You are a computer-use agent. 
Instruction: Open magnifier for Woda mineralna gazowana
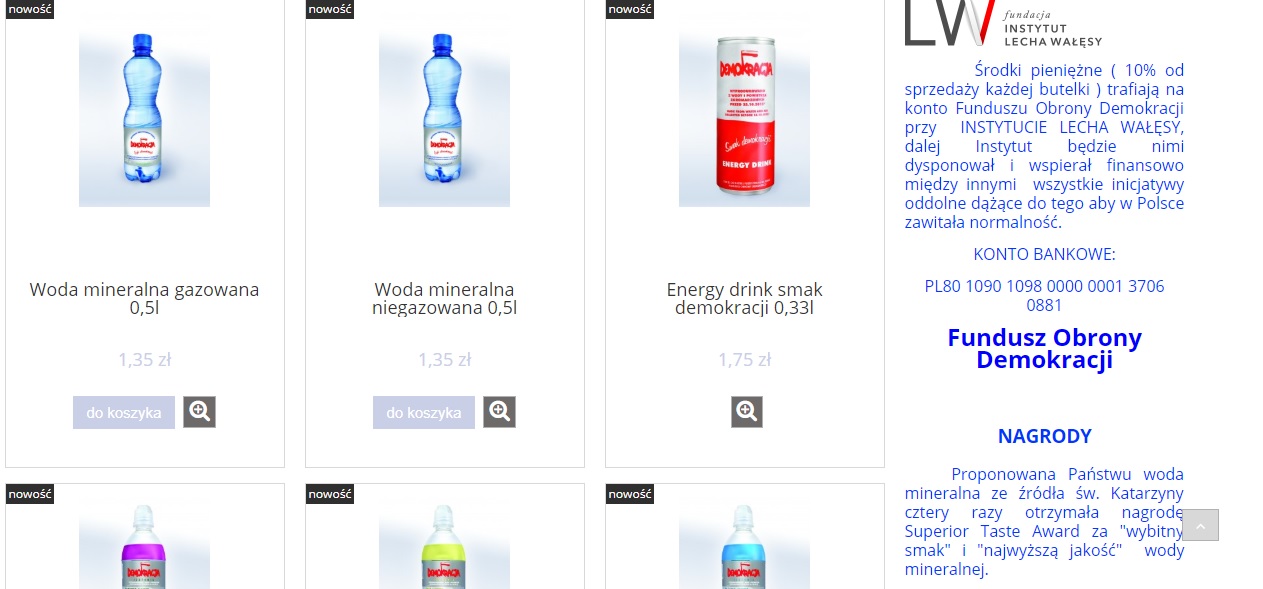(x=199, y=412)
